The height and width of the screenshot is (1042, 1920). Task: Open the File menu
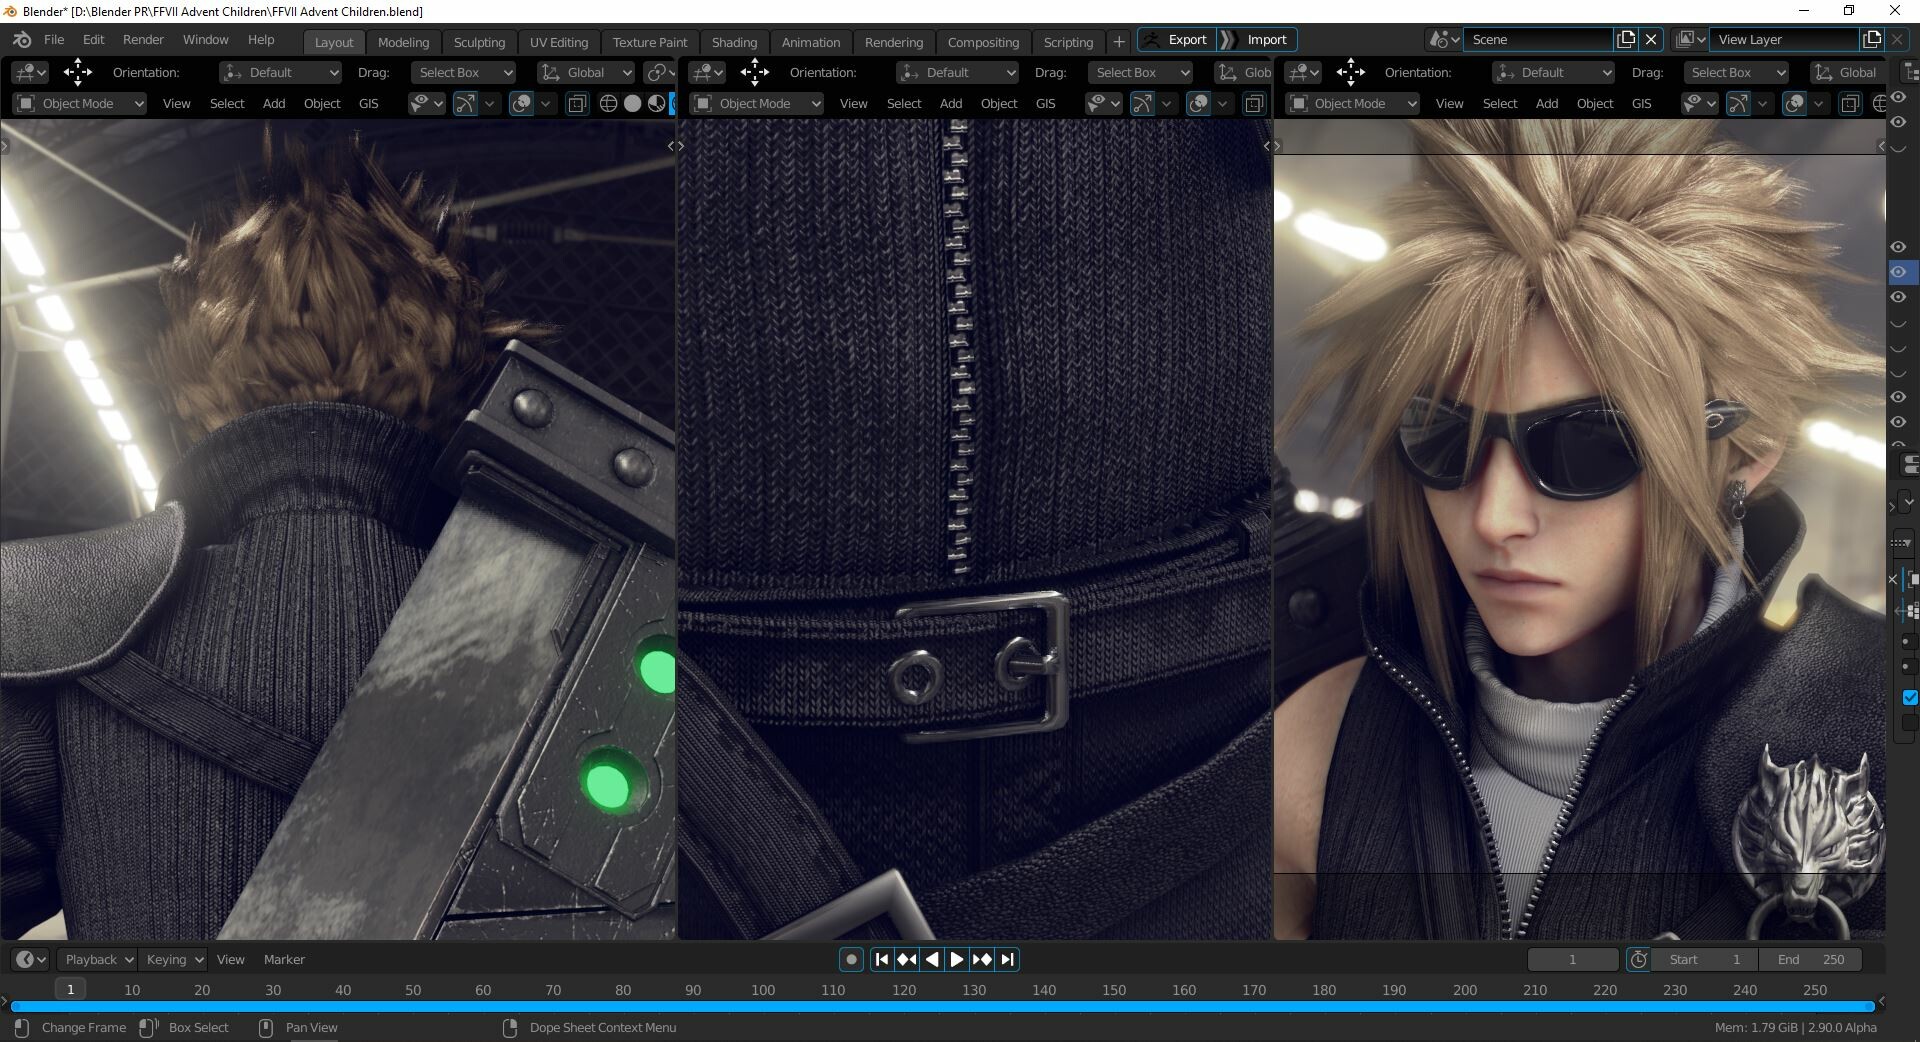pyautogui.click(x=54, y=40)
